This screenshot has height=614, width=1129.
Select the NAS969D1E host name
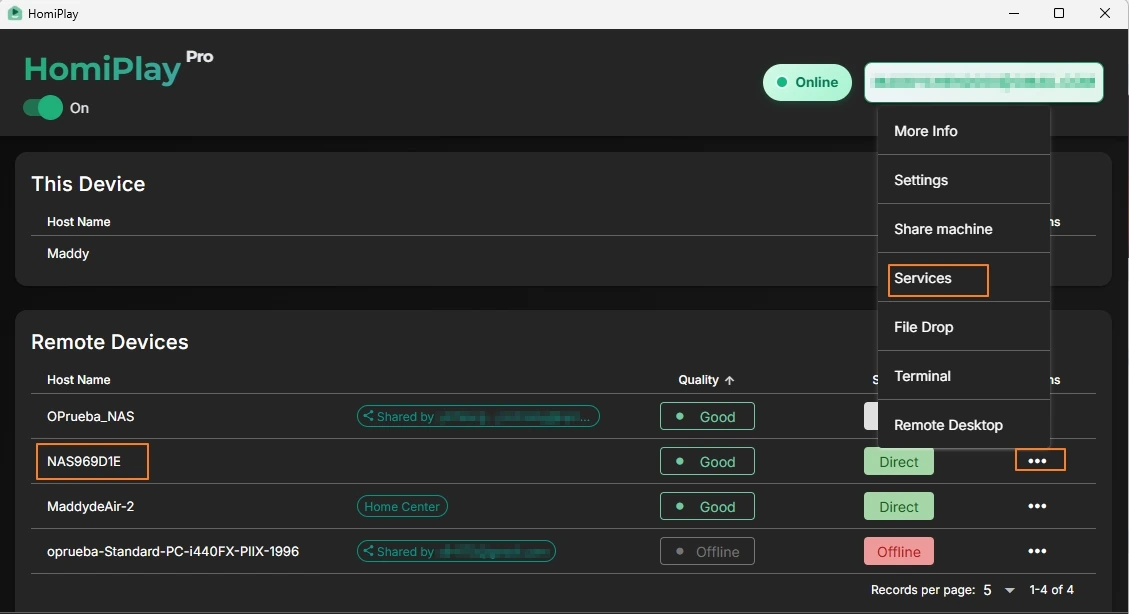coord(84,461)
